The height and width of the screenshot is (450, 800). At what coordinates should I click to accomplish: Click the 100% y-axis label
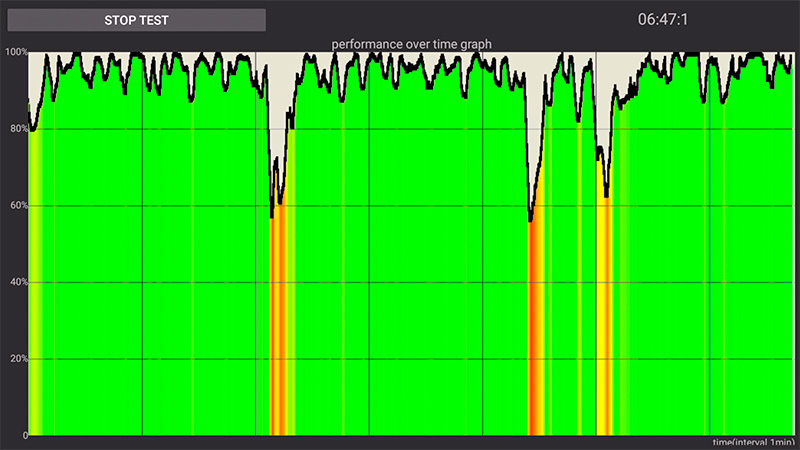pyautogui.click(x=14, y=52)
